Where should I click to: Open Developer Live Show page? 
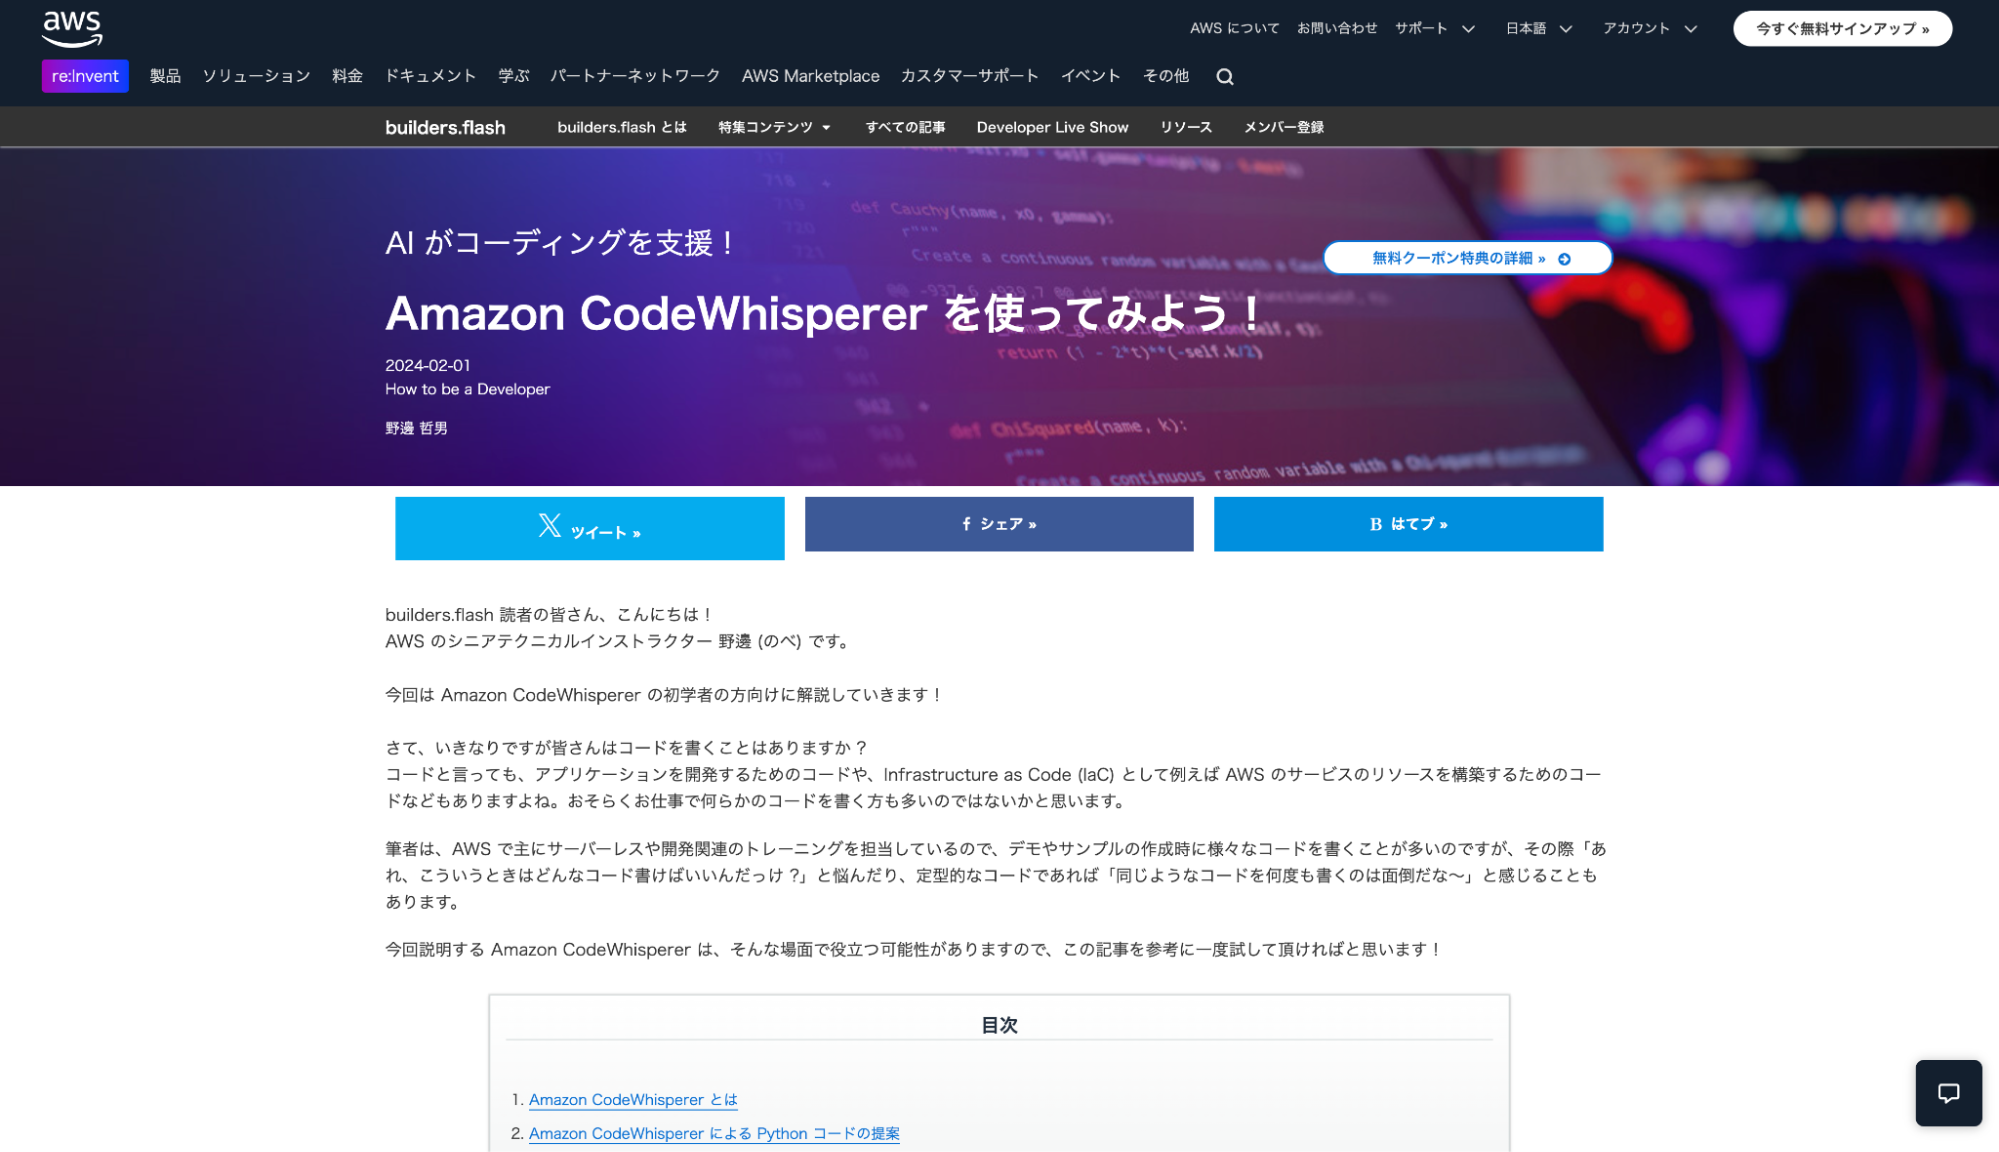(1052, 127)
